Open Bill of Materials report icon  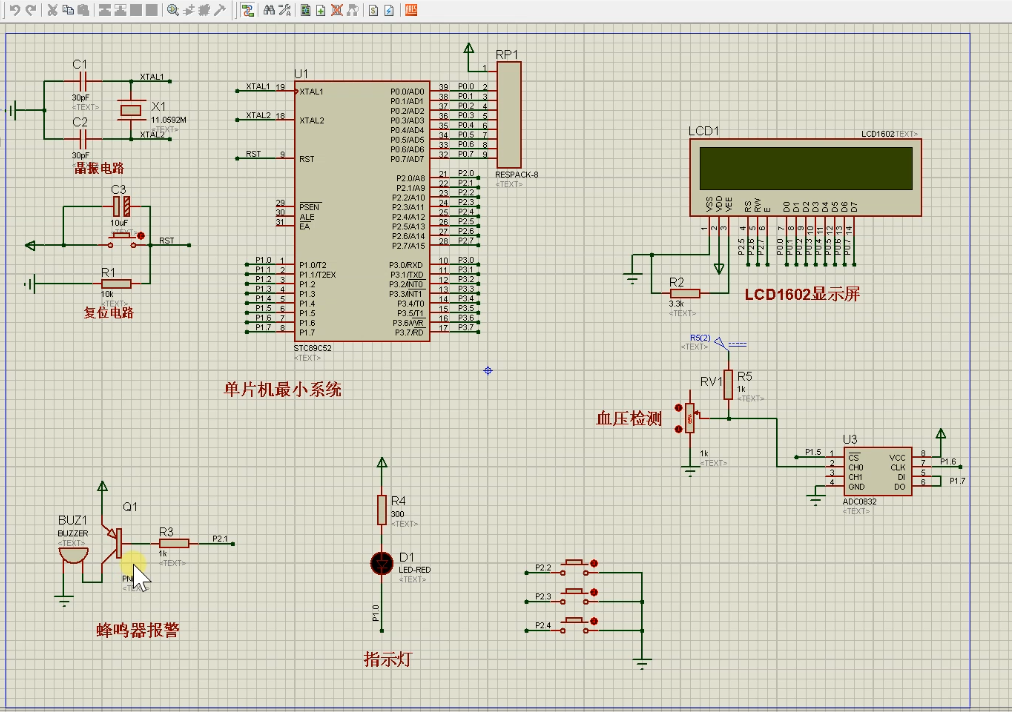[x=372, y=10]
